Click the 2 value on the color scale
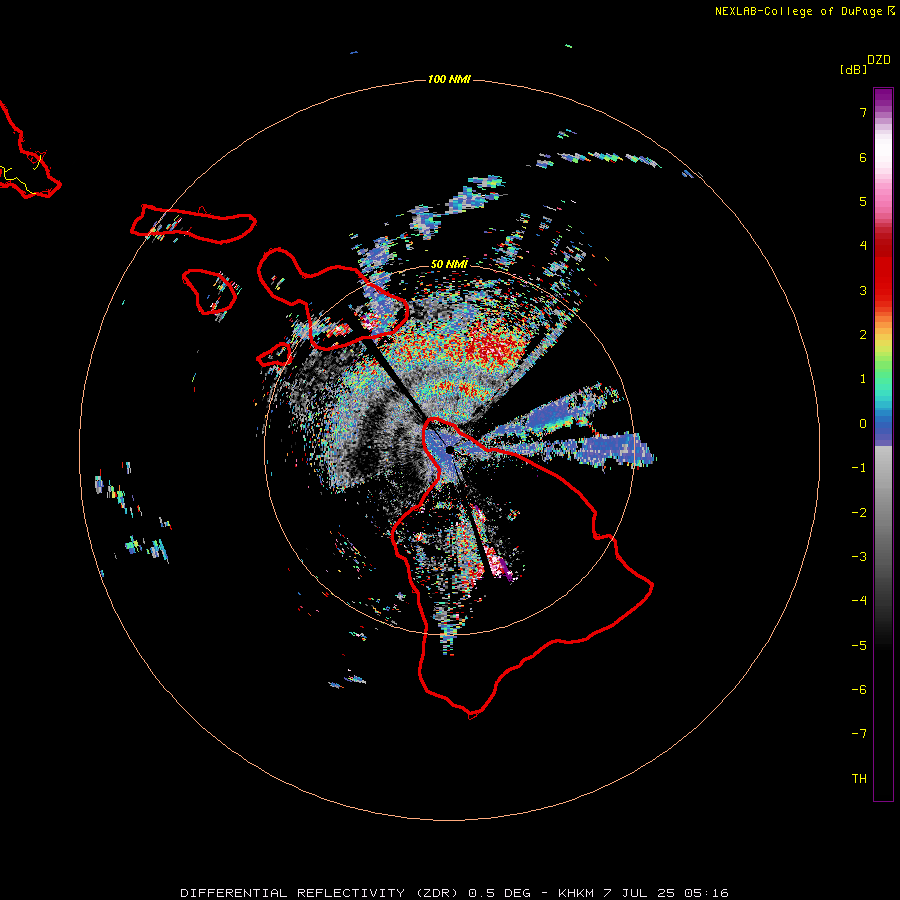This screenshot has width=900, height=900. pyautogui.click(x=863, y=335)
